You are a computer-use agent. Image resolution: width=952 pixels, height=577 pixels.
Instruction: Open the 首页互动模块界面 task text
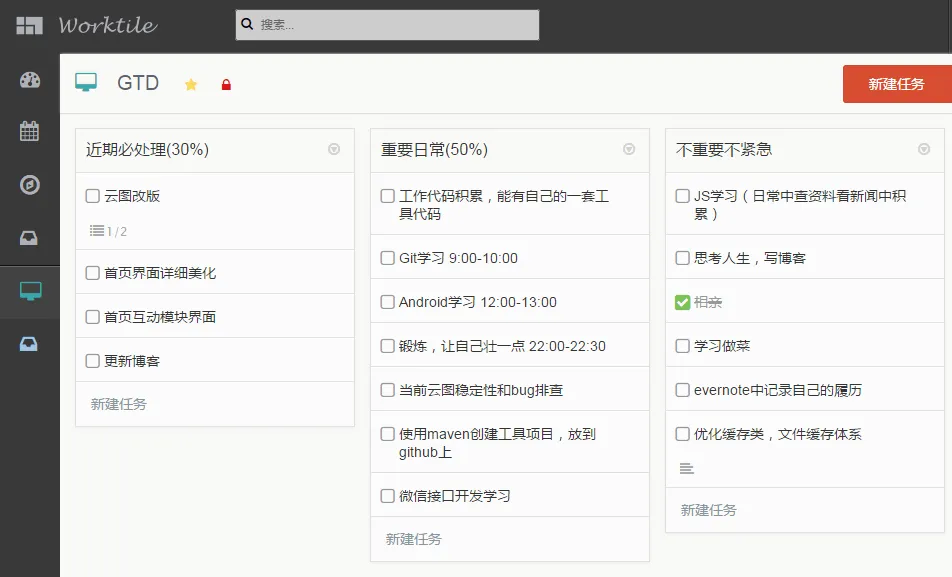click(160, 316)
